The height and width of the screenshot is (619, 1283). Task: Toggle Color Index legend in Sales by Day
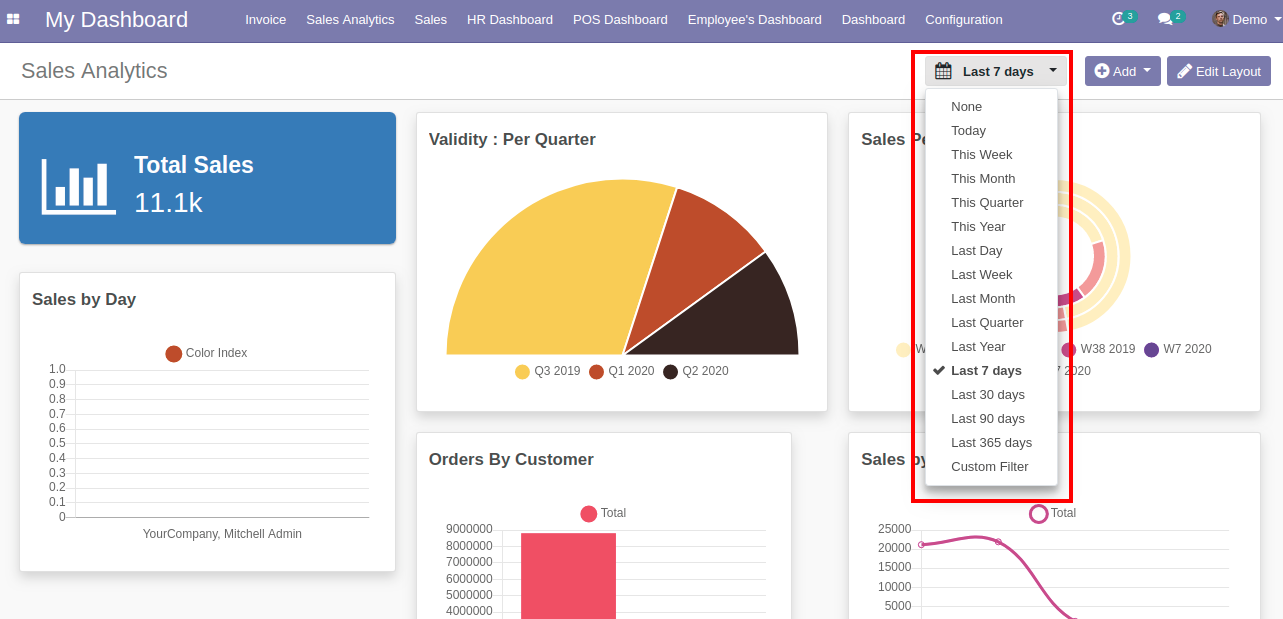click(206, 353)
